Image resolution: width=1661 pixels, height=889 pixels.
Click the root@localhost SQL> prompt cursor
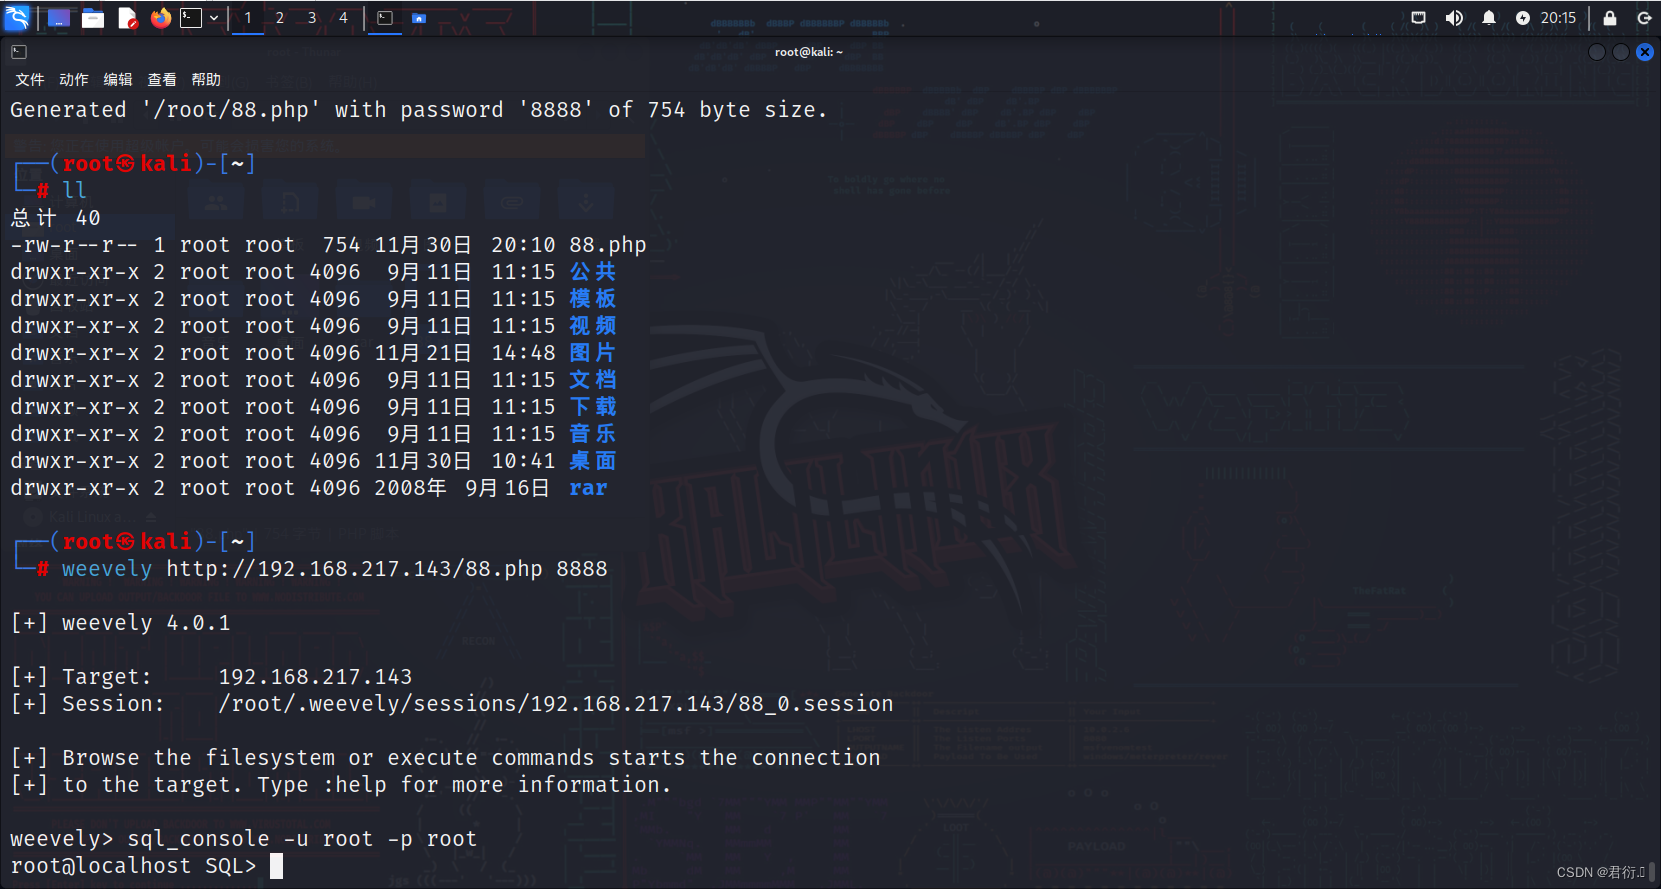coord(277,866)
